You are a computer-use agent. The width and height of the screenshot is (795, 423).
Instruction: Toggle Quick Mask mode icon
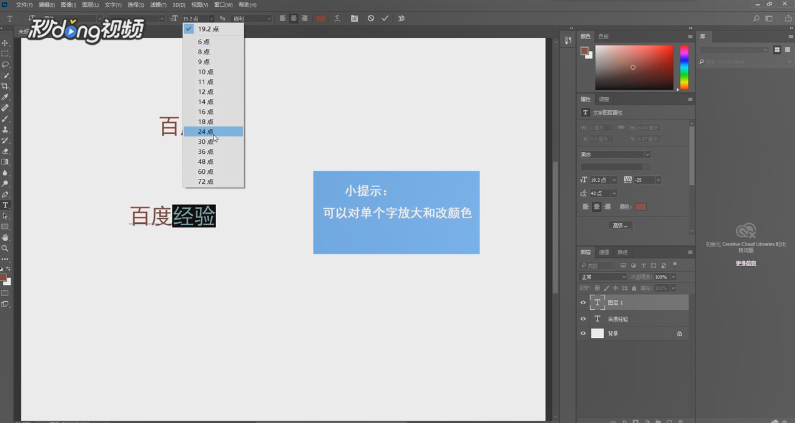pyautogui.click(x=5, y=293)
